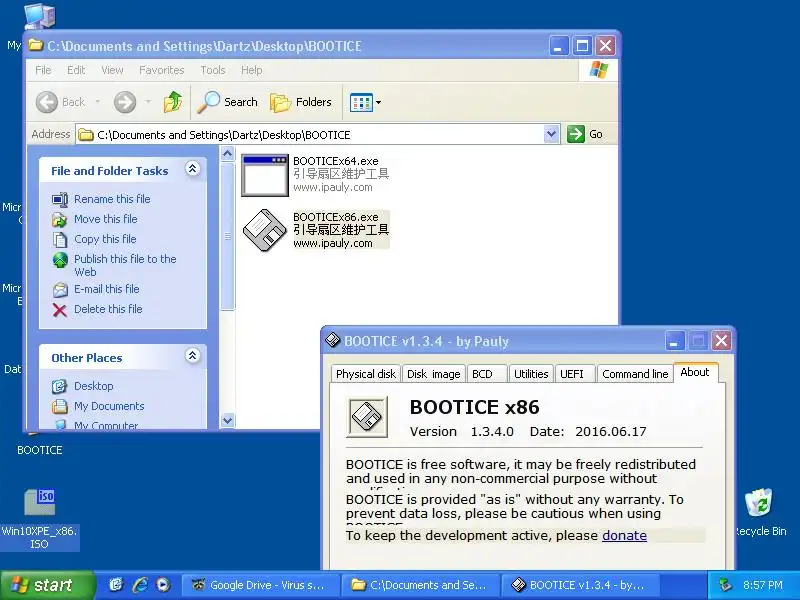Click the Forward arrow in Explorer toolbar
This screenshot has width=800, height=600.
[125, 102]
